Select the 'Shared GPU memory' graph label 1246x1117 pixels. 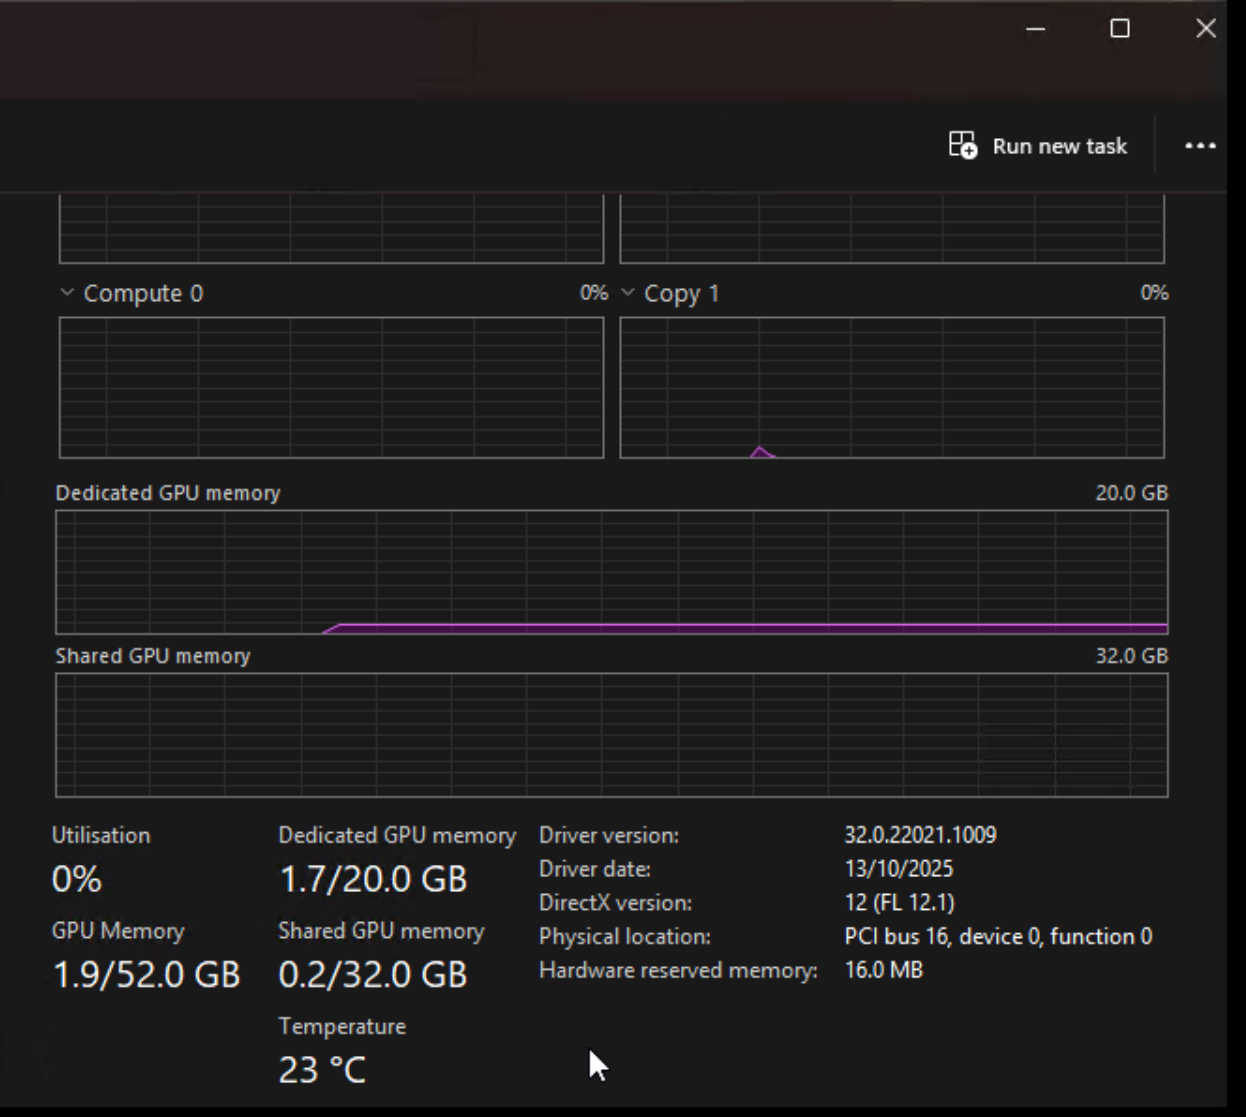153,656
